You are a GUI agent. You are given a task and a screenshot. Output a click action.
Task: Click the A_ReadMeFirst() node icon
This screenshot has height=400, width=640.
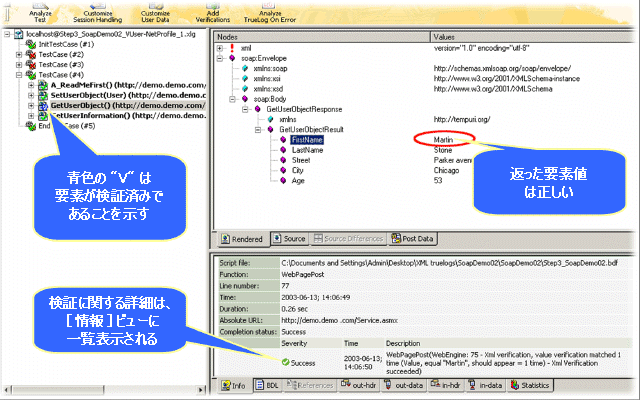41,86
